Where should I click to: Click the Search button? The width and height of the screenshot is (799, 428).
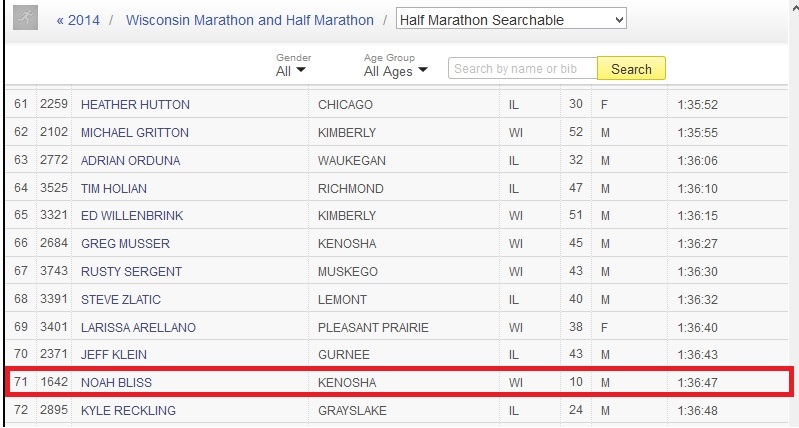(631, 69)
